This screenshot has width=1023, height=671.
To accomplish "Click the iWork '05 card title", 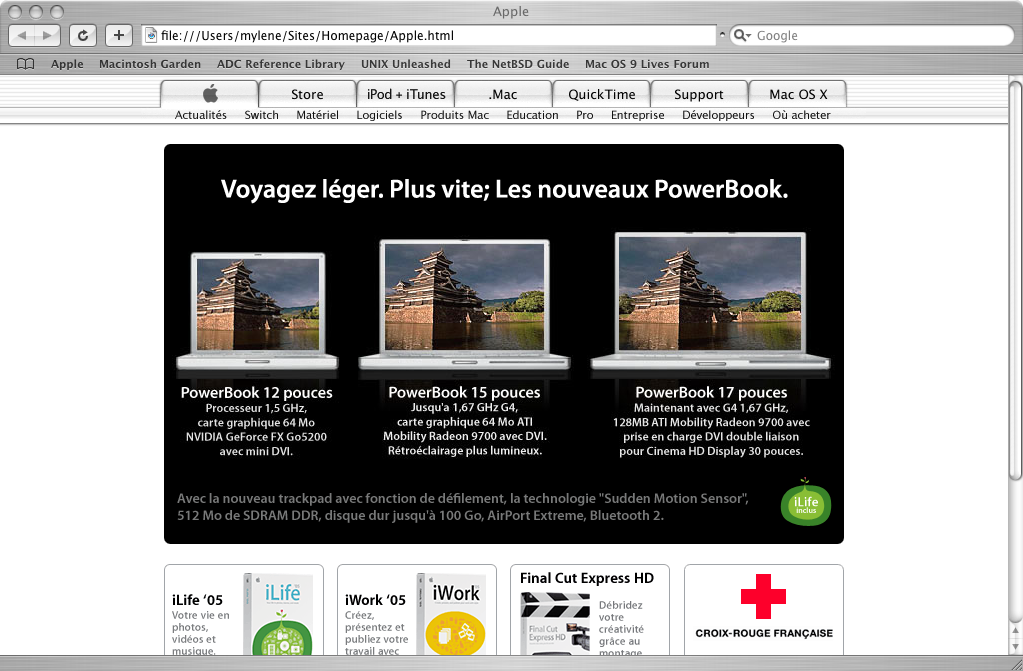I will [x=375, y=600].
